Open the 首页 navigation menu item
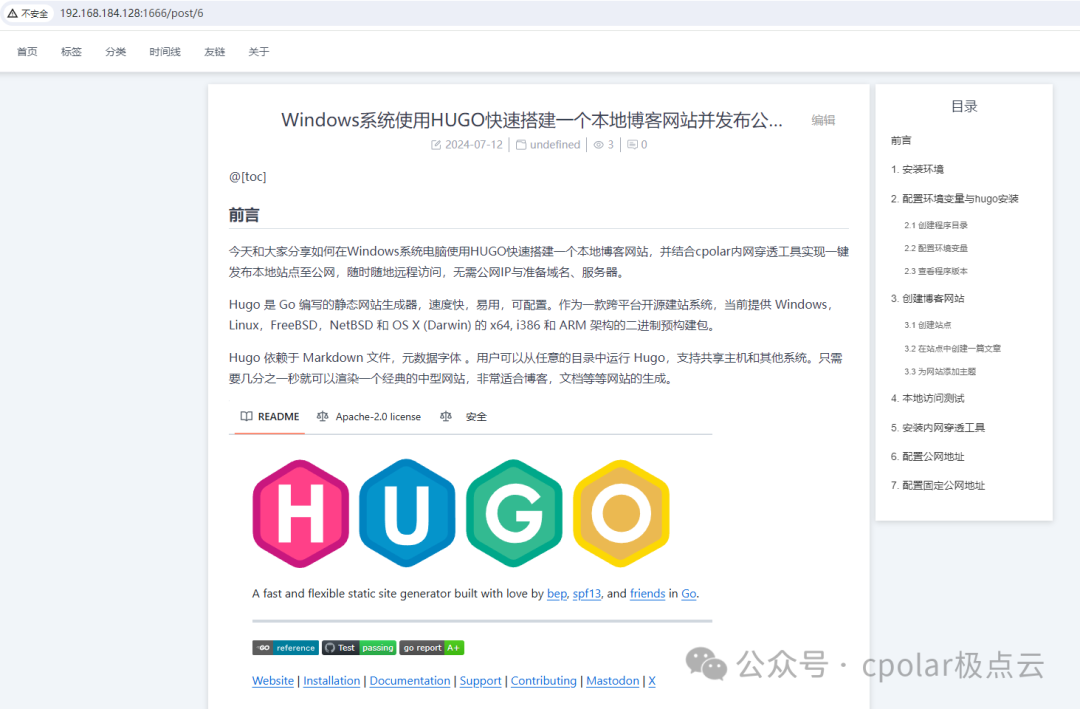Image resolution: width=1080 pixels, height=709 pixels. point(27,52)
